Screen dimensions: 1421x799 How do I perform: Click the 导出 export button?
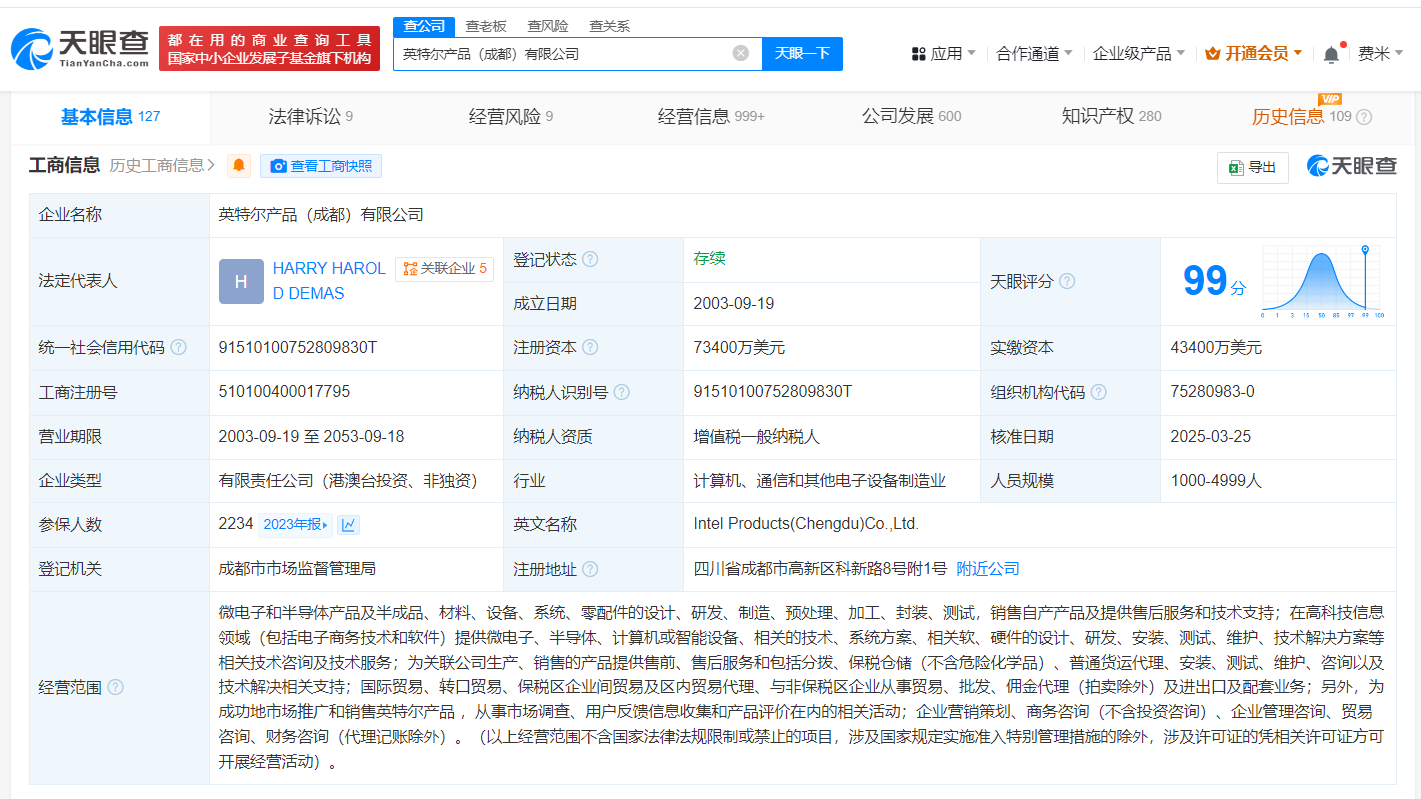pyautogui.click(x=1252, y=168)
